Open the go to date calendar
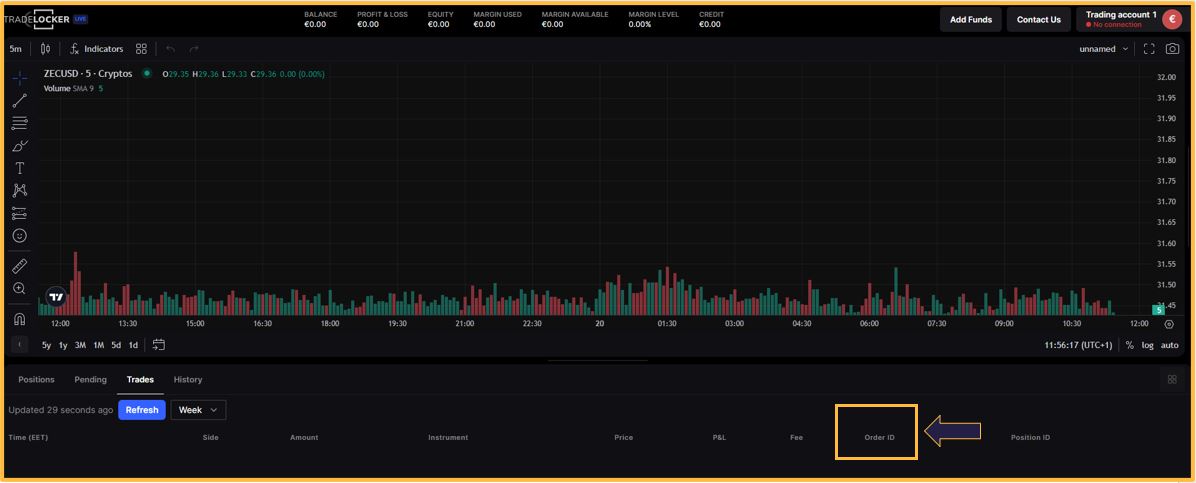 click(159, 345)
